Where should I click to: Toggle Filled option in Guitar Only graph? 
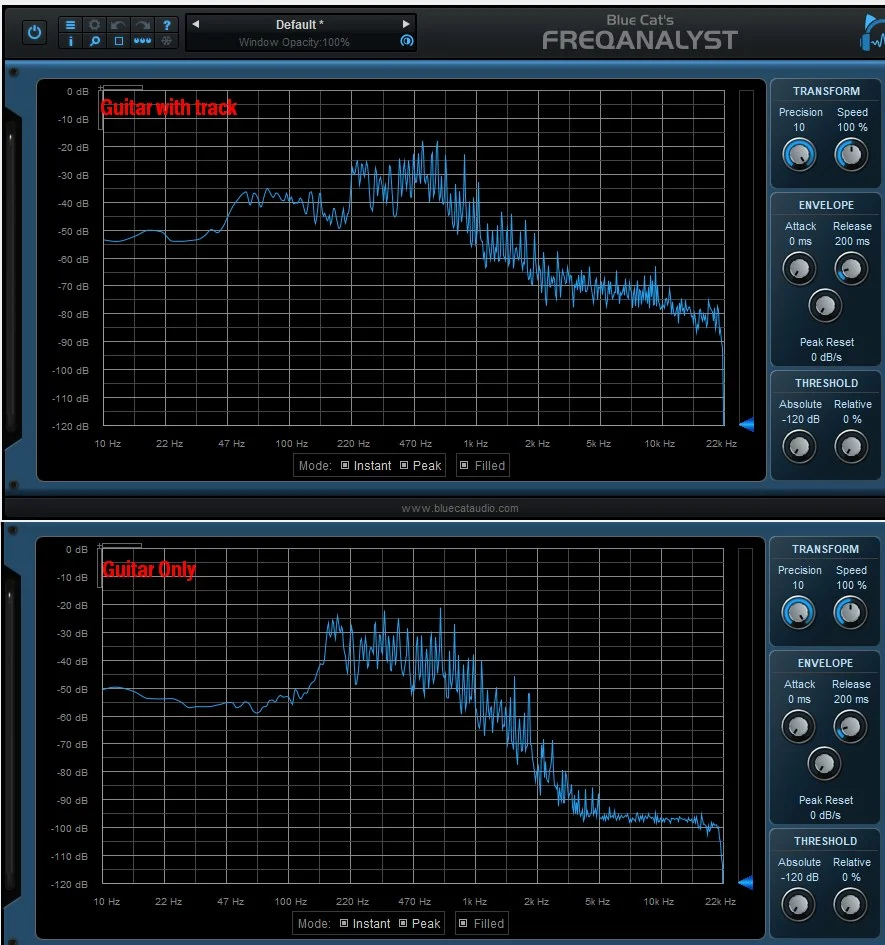(481, 923)
